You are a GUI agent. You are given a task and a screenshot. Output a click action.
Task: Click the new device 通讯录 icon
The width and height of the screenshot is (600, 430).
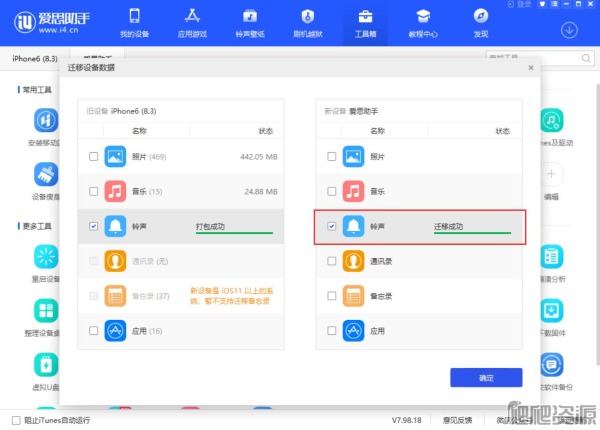353,261
